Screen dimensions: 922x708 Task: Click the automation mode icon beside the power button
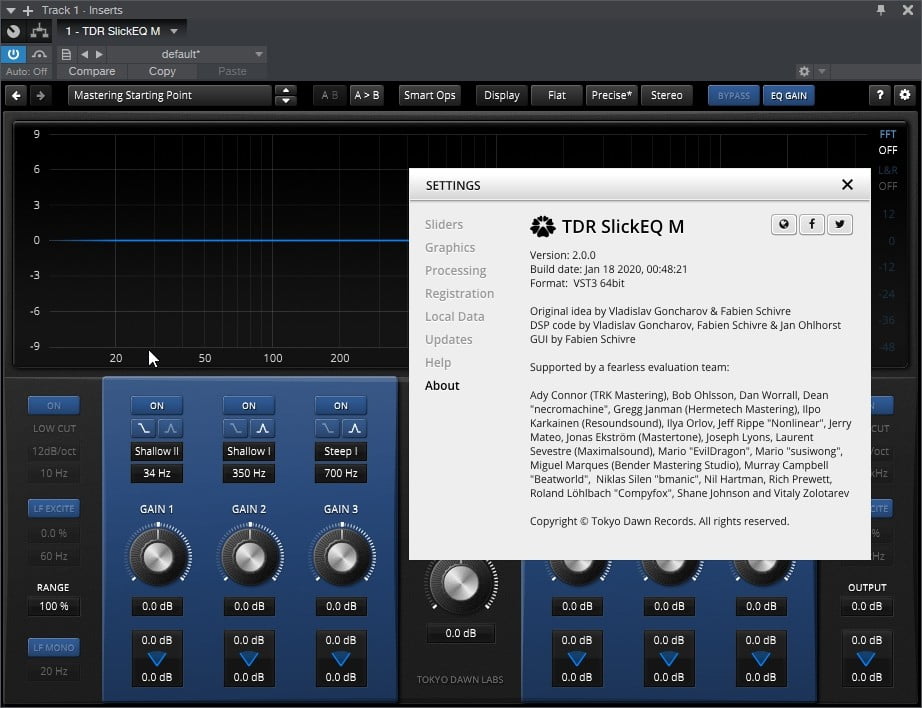coord(39,55)
